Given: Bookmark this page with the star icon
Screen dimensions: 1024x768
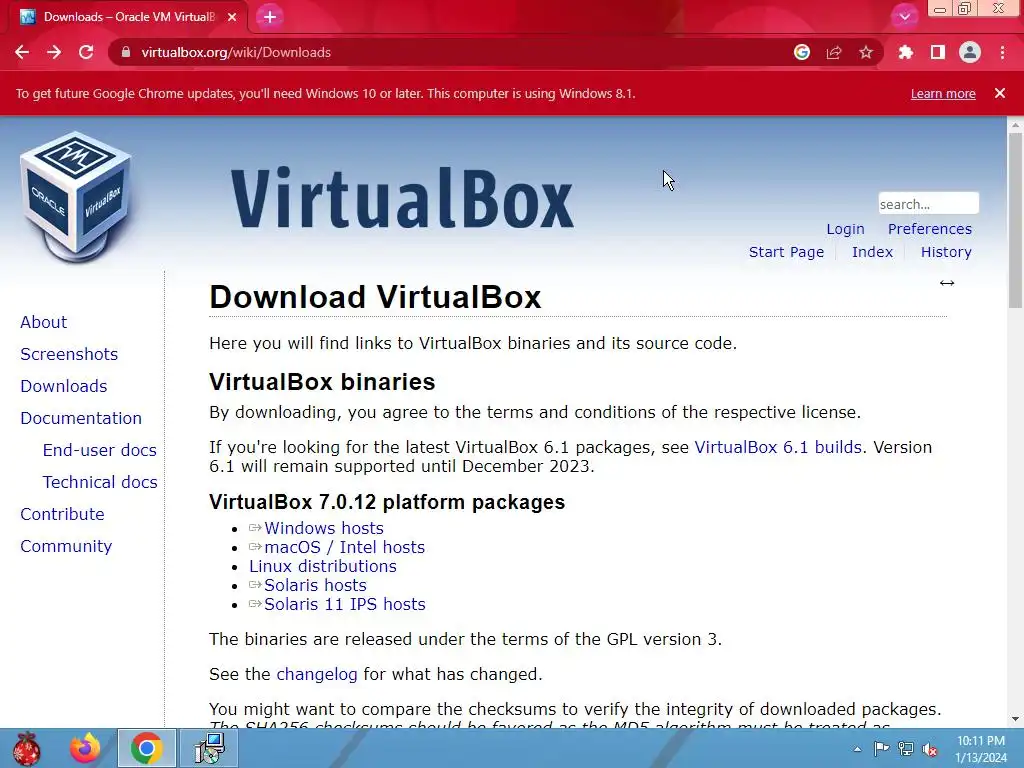Looking at the screenshot, I should coord(866,52).
